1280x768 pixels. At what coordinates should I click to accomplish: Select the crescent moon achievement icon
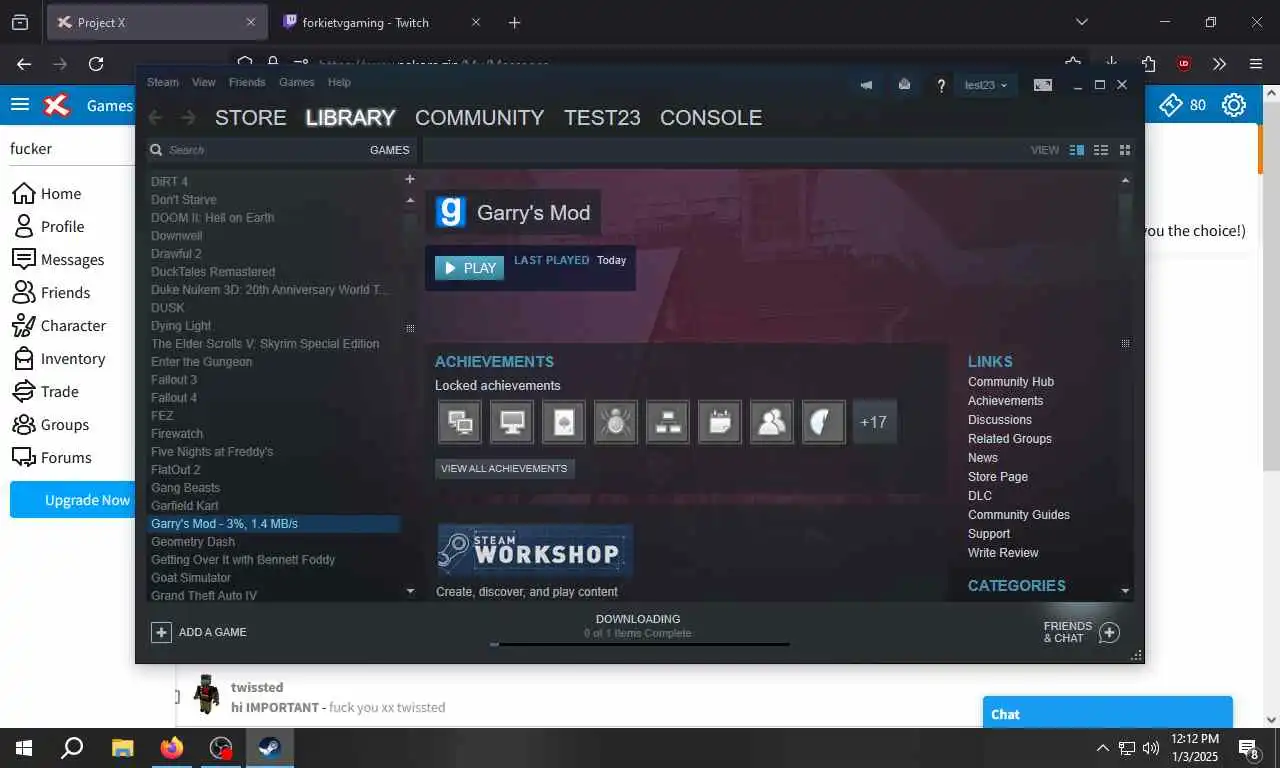(x=824, y=422)
